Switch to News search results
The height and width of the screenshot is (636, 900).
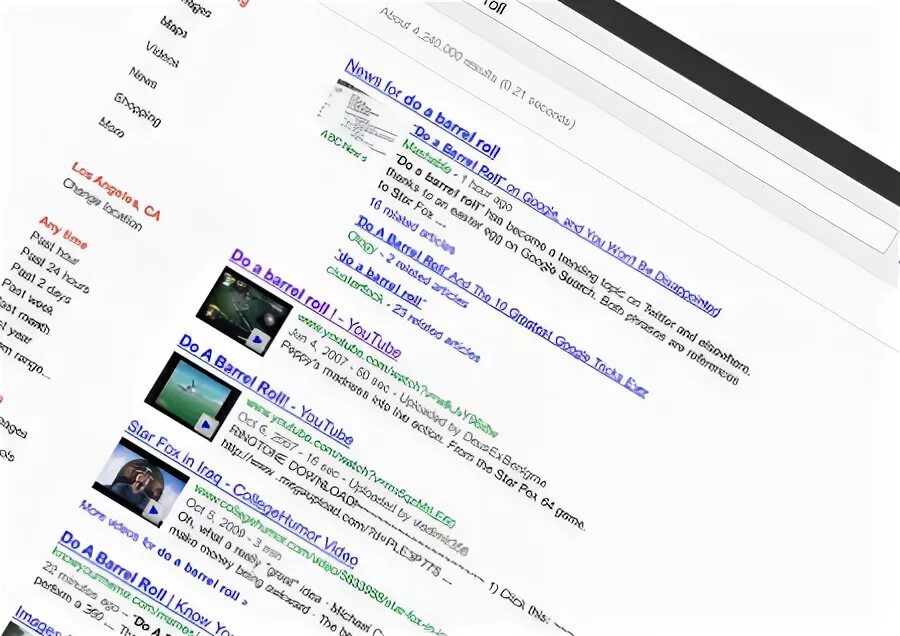(x=143, y=77)
